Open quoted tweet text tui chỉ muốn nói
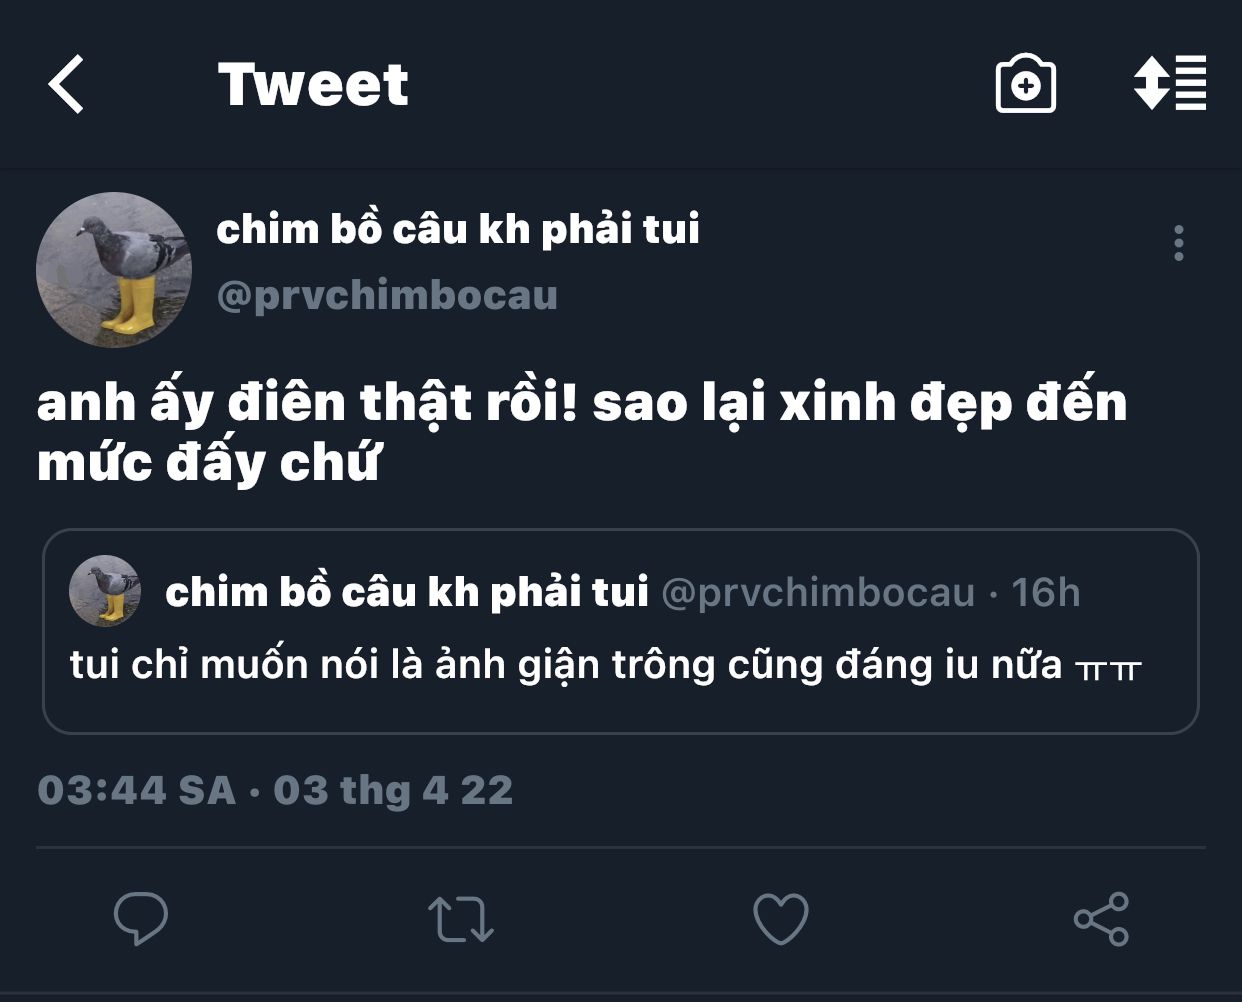 pyautogui.click(x=606, y=665)
